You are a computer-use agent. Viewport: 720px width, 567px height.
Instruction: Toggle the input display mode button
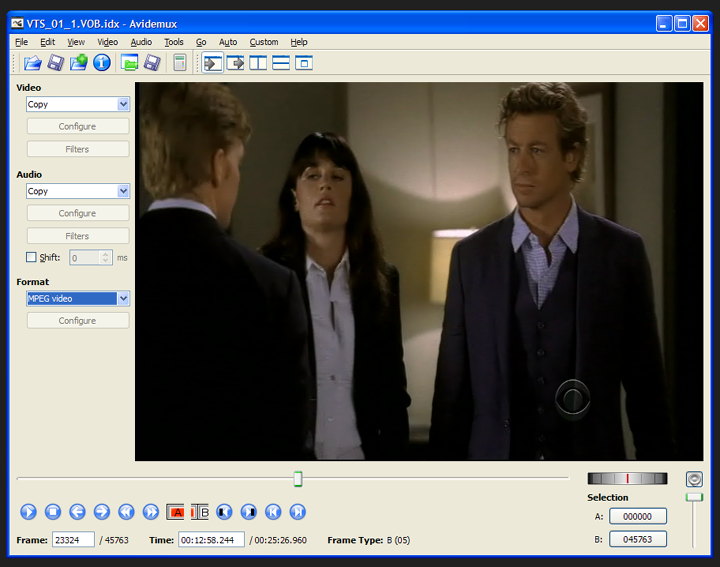pyautogui.click(x=213, y=63)
